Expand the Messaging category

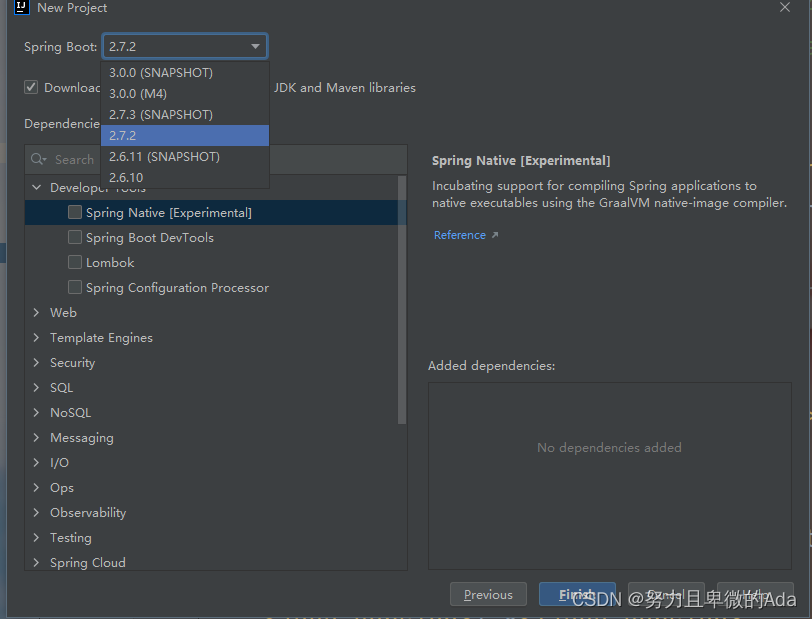pyautogui.click(x=36, y=437)
